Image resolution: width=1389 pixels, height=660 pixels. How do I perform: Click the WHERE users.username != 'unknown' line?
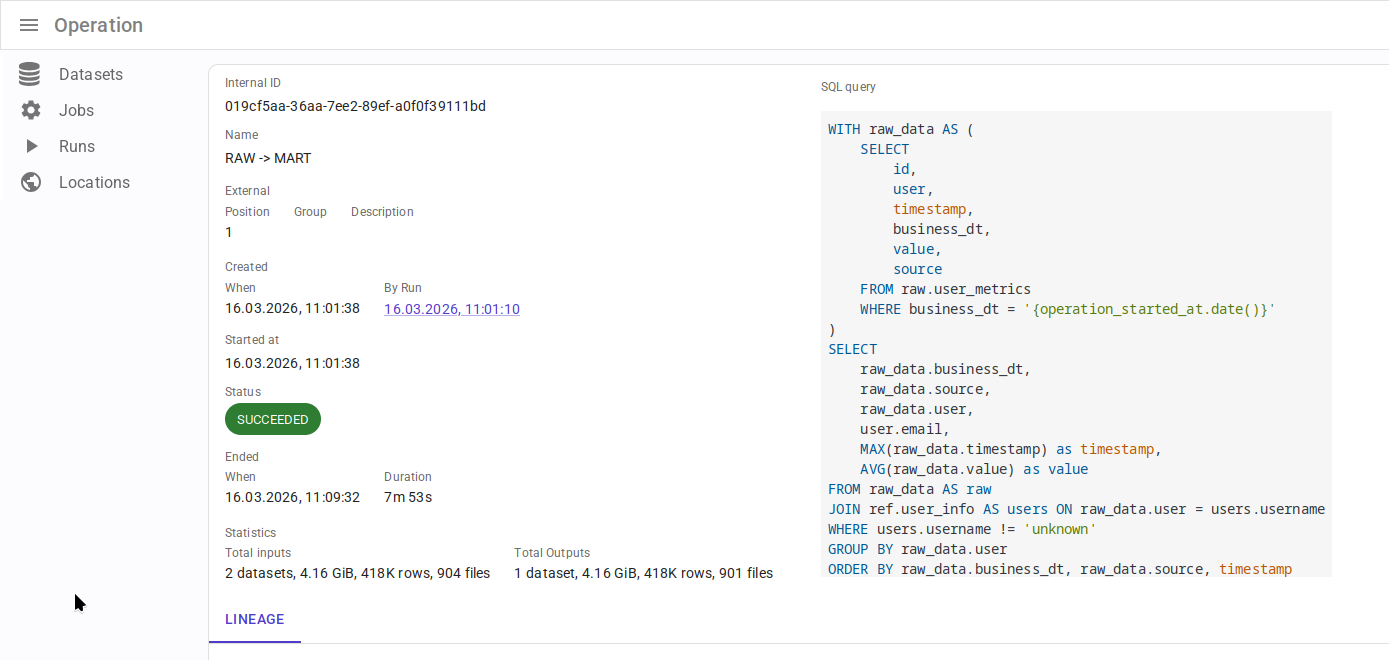pos(962,529)
